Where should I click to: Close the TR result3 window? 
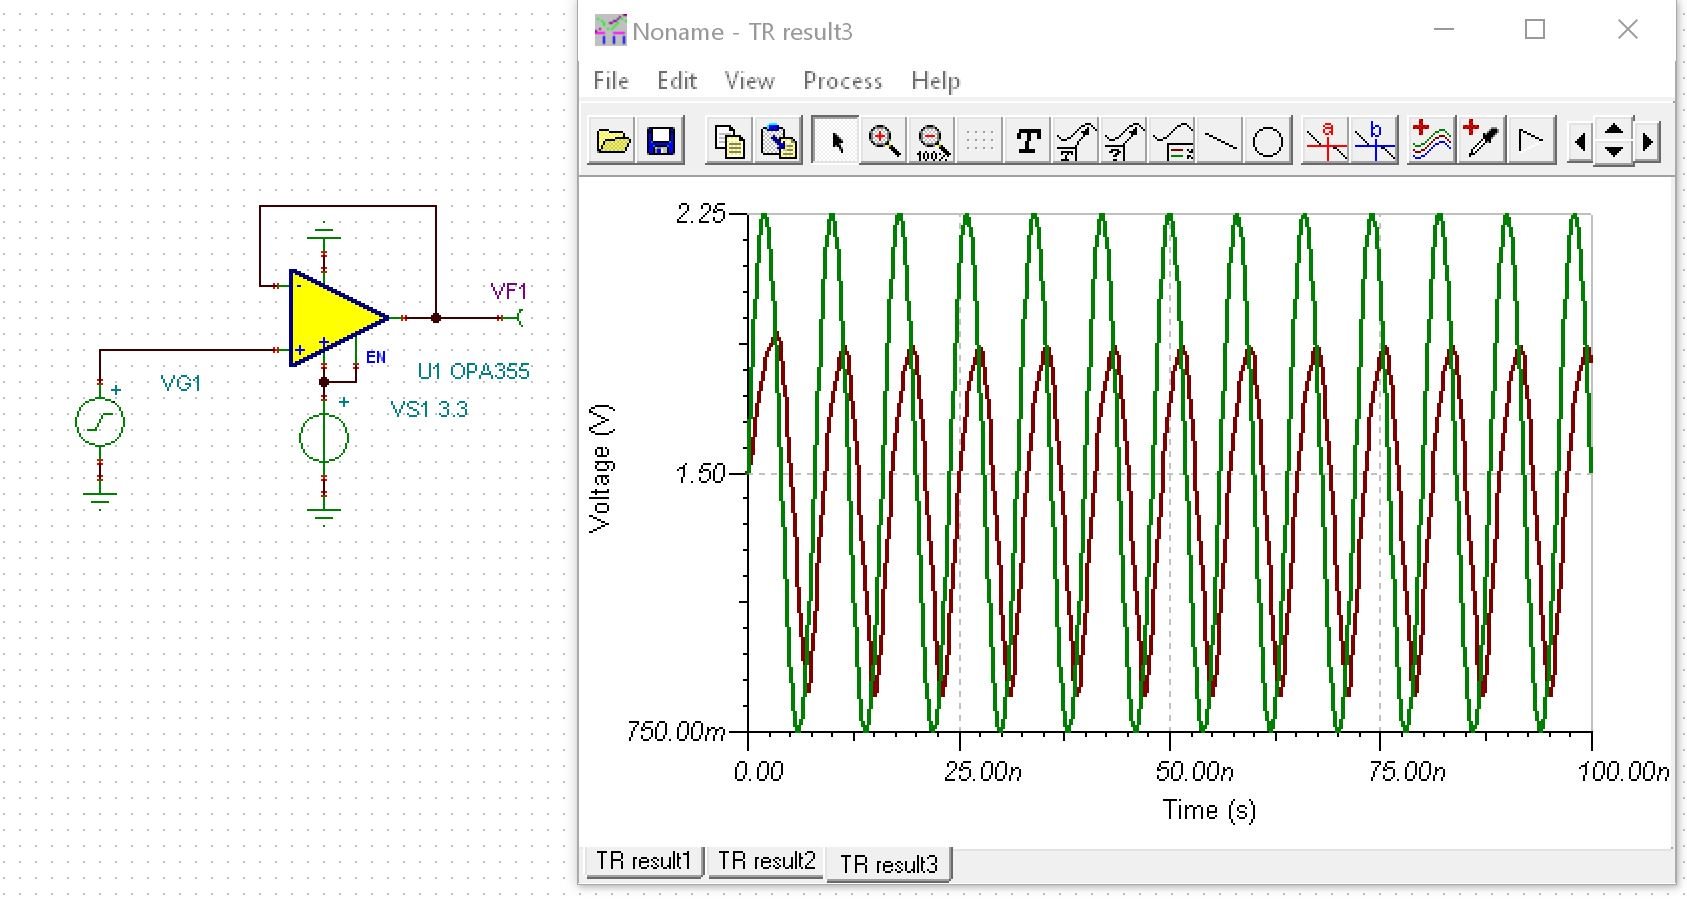coord(1628,30)
